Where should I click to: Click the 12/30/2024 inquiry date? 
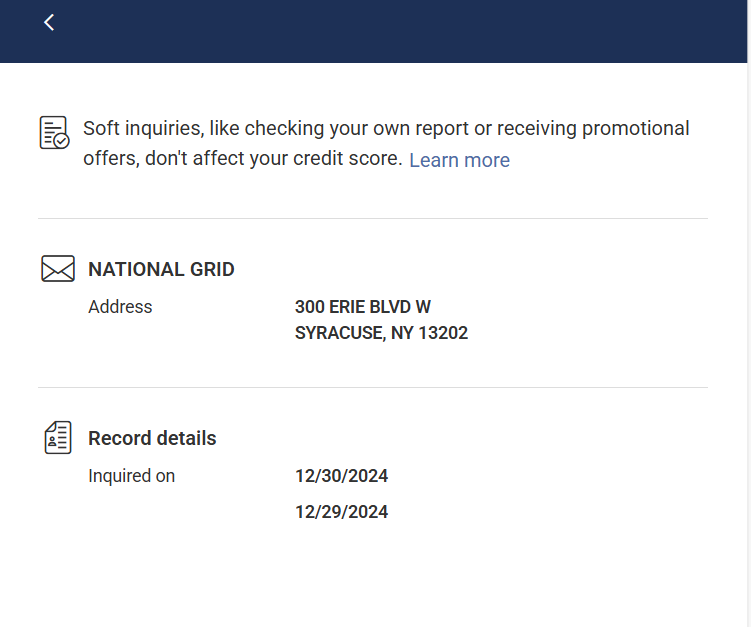coord(341,476)
